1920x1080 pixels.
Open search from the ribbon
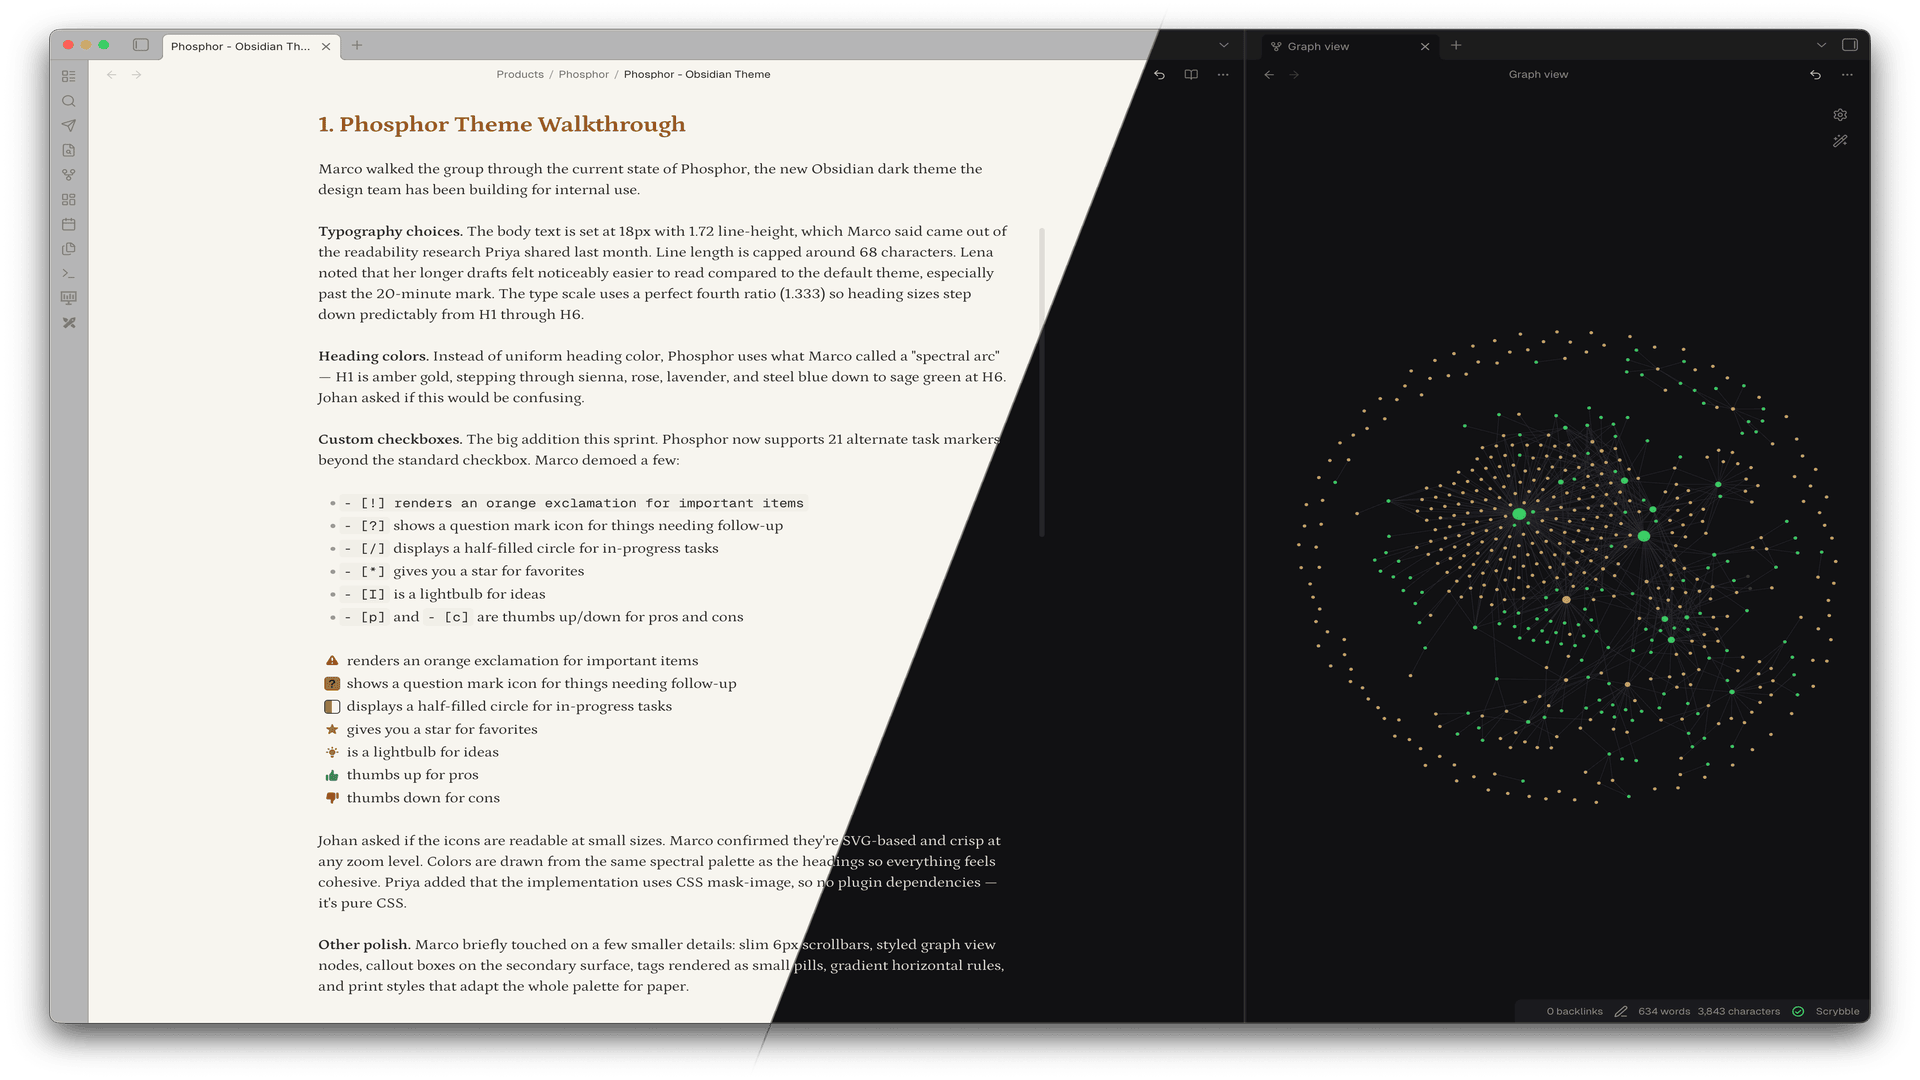pyautogui.click(x=68, y=101)
